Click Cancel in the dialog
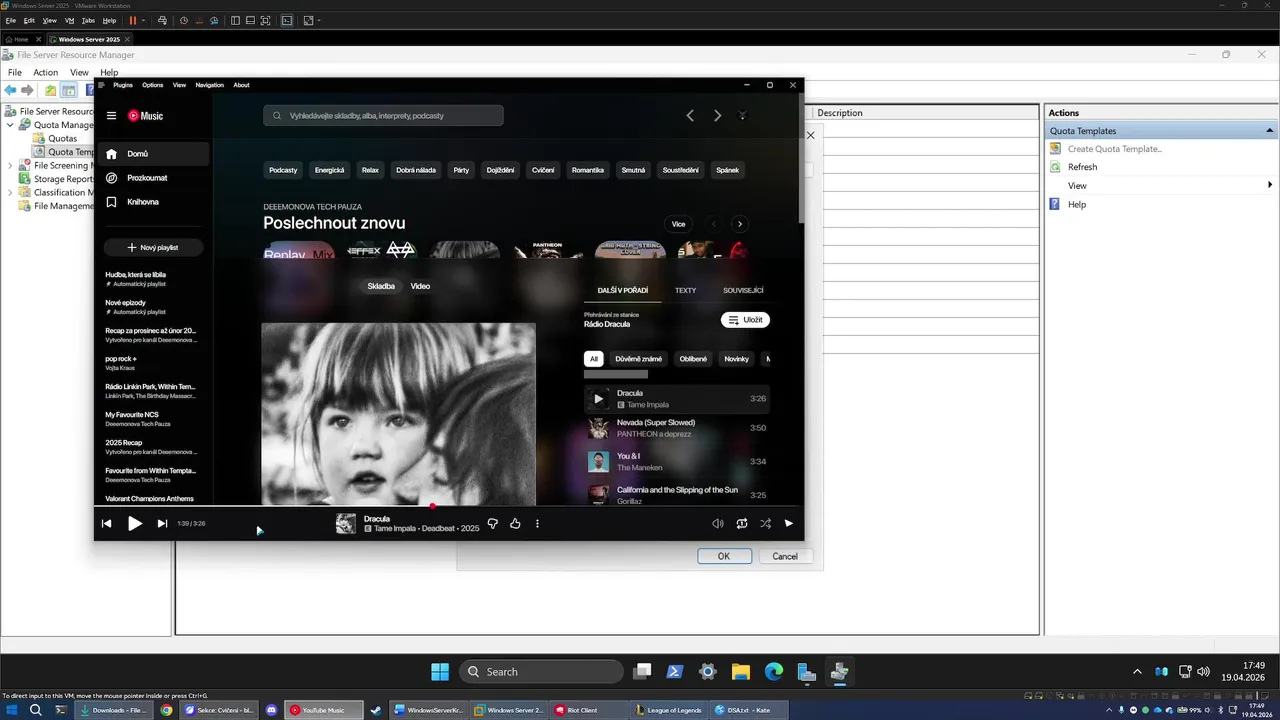1280x720 pixels. tap(785, 556)
